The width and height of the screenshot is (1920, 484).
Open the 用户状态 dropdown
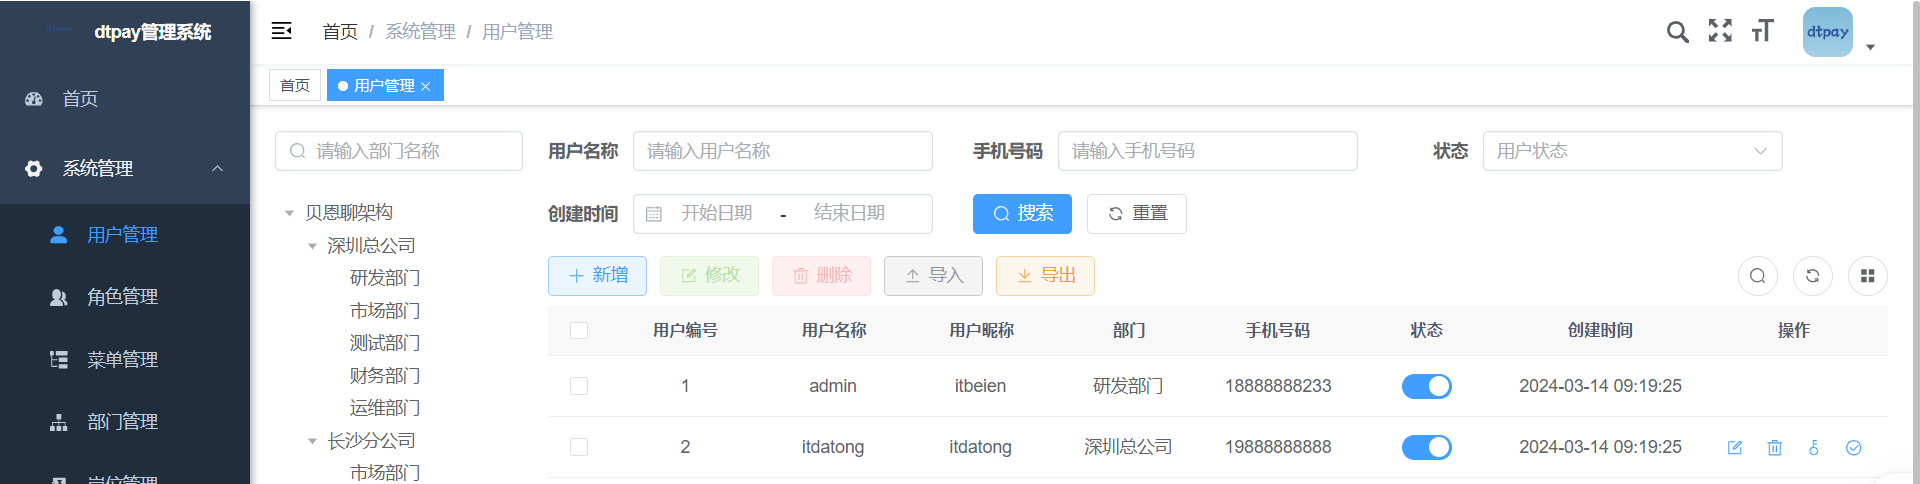pyautogui.click(x=1633, y=151)
